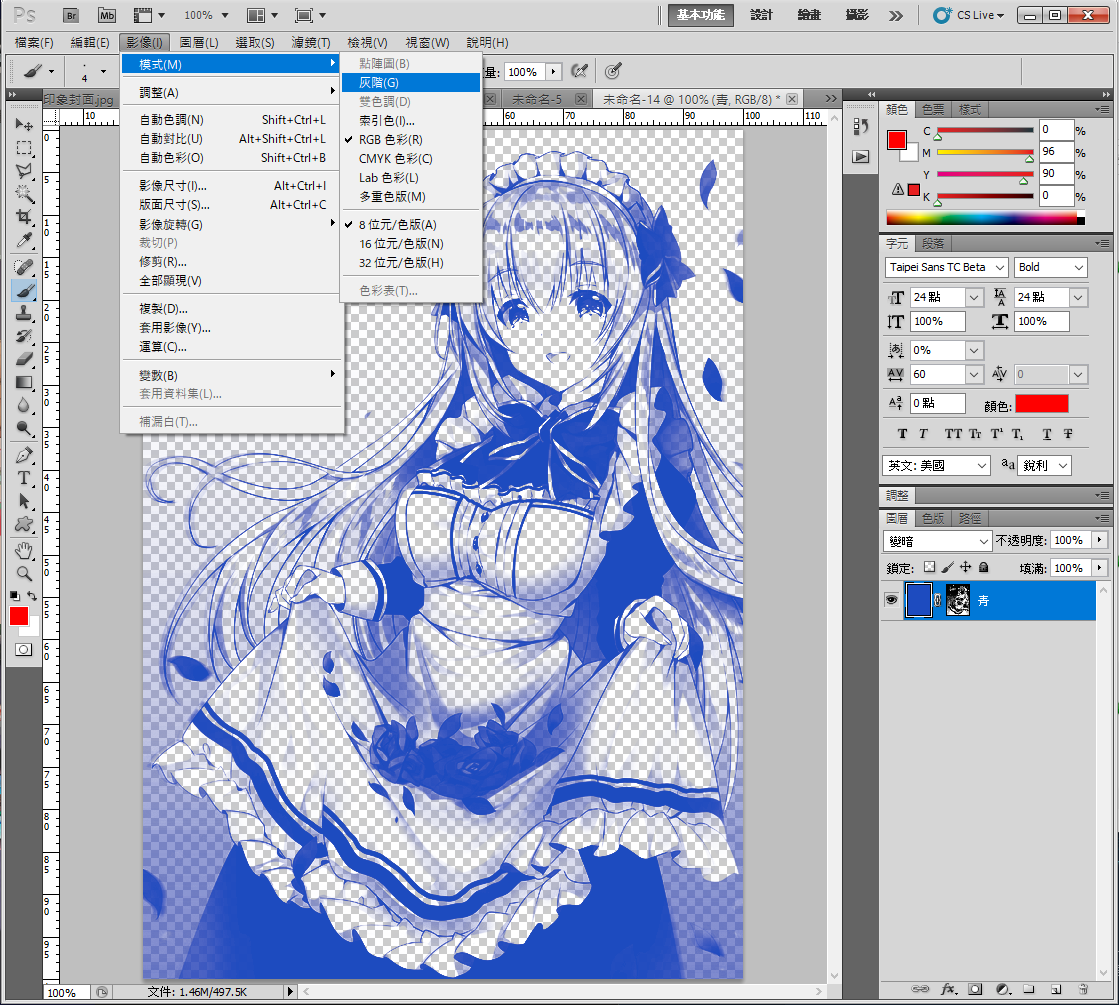This screenshot has width=1119, height=1005.
Task: Launch Adobe Bridge from top bar
Action: tap(71, 15)
